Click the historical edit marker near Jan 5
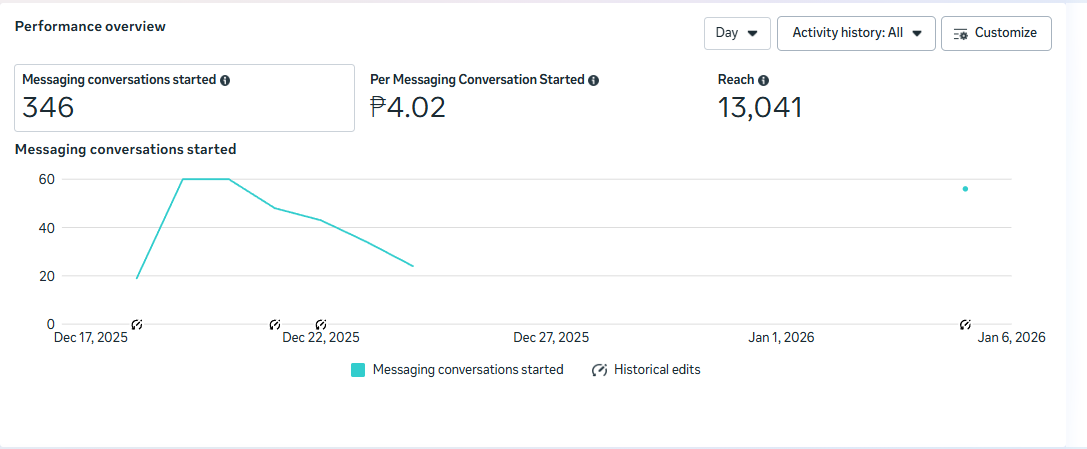Image resolution: width=1087 pixels, height=449 pixels. (x=965, y=324)
